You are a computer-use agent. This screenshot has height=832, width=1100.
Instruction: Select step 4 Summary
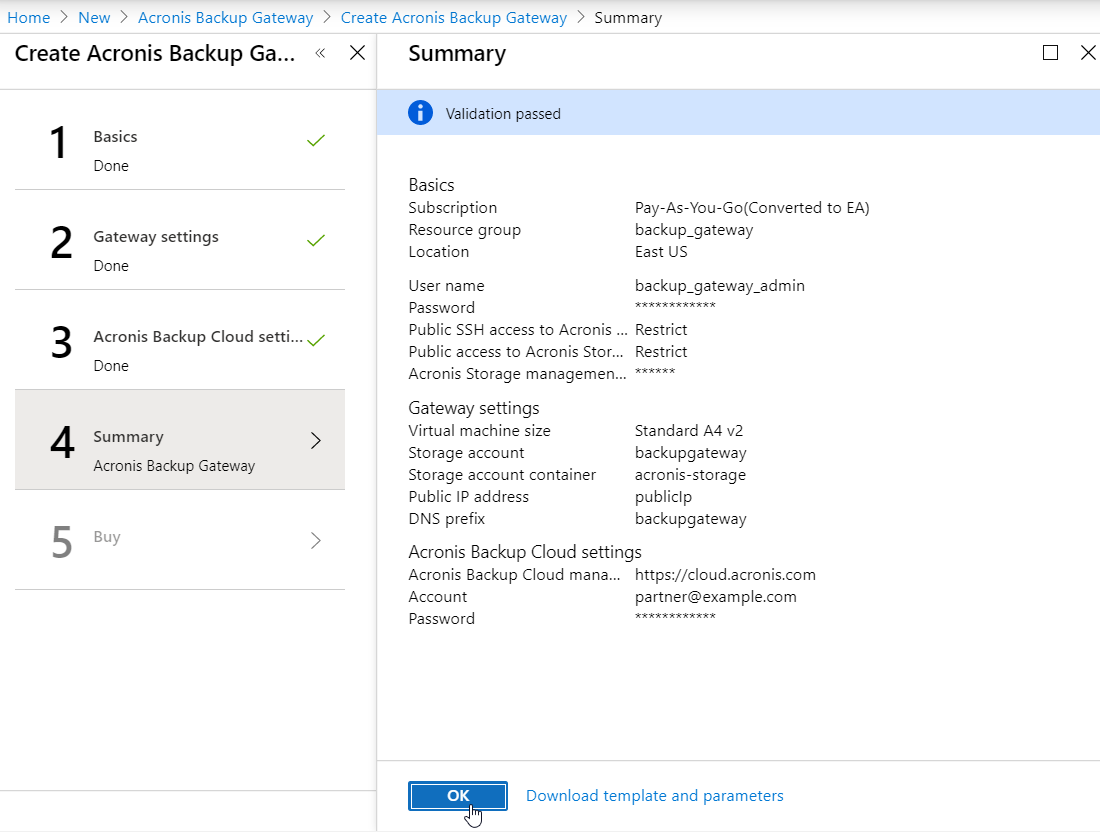click(x=180, y=440)
